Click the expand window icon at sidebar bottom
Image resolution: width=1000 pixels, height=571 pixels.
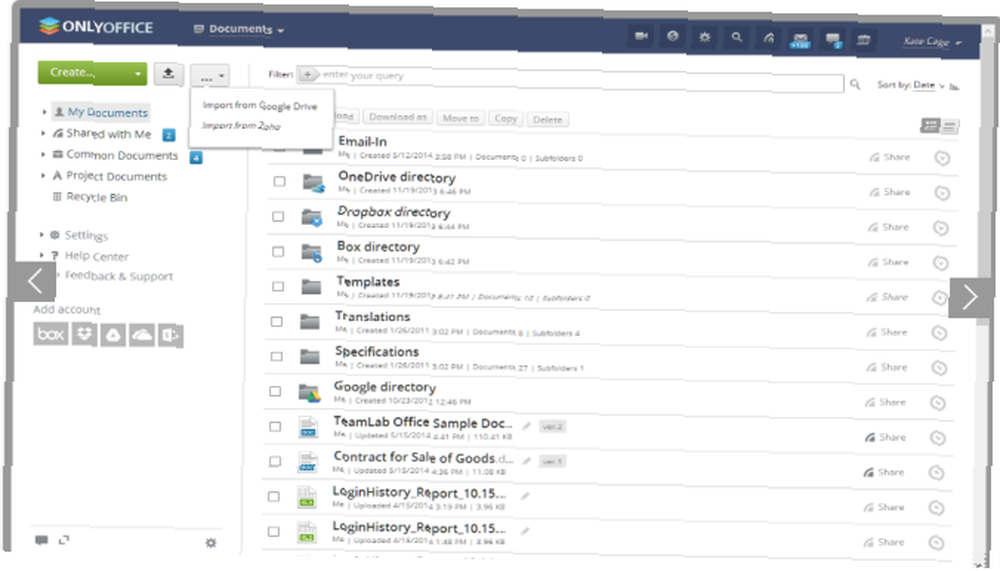[64, 540]
